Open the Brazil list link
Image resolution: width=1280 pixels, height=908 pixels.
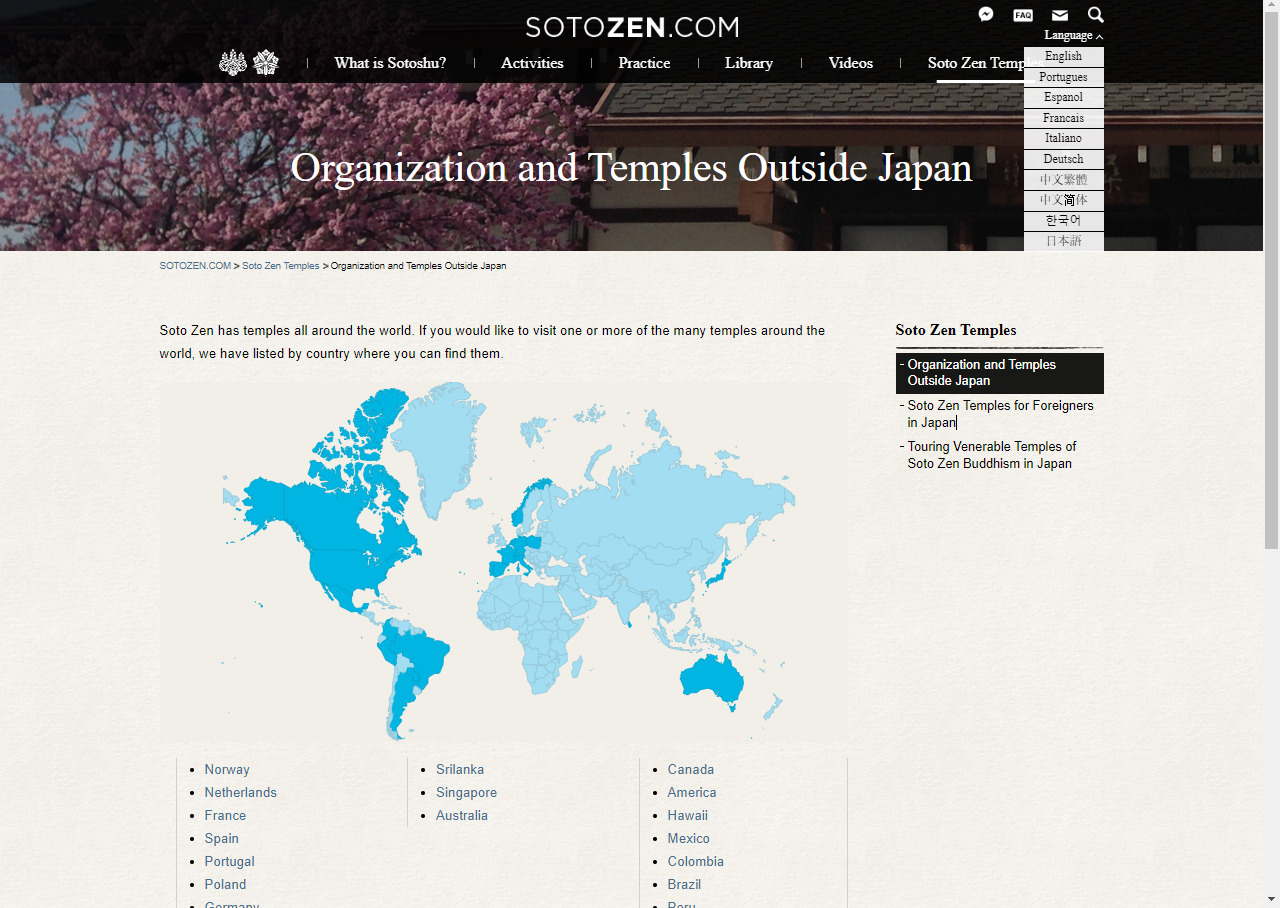(x=684, y=884)
